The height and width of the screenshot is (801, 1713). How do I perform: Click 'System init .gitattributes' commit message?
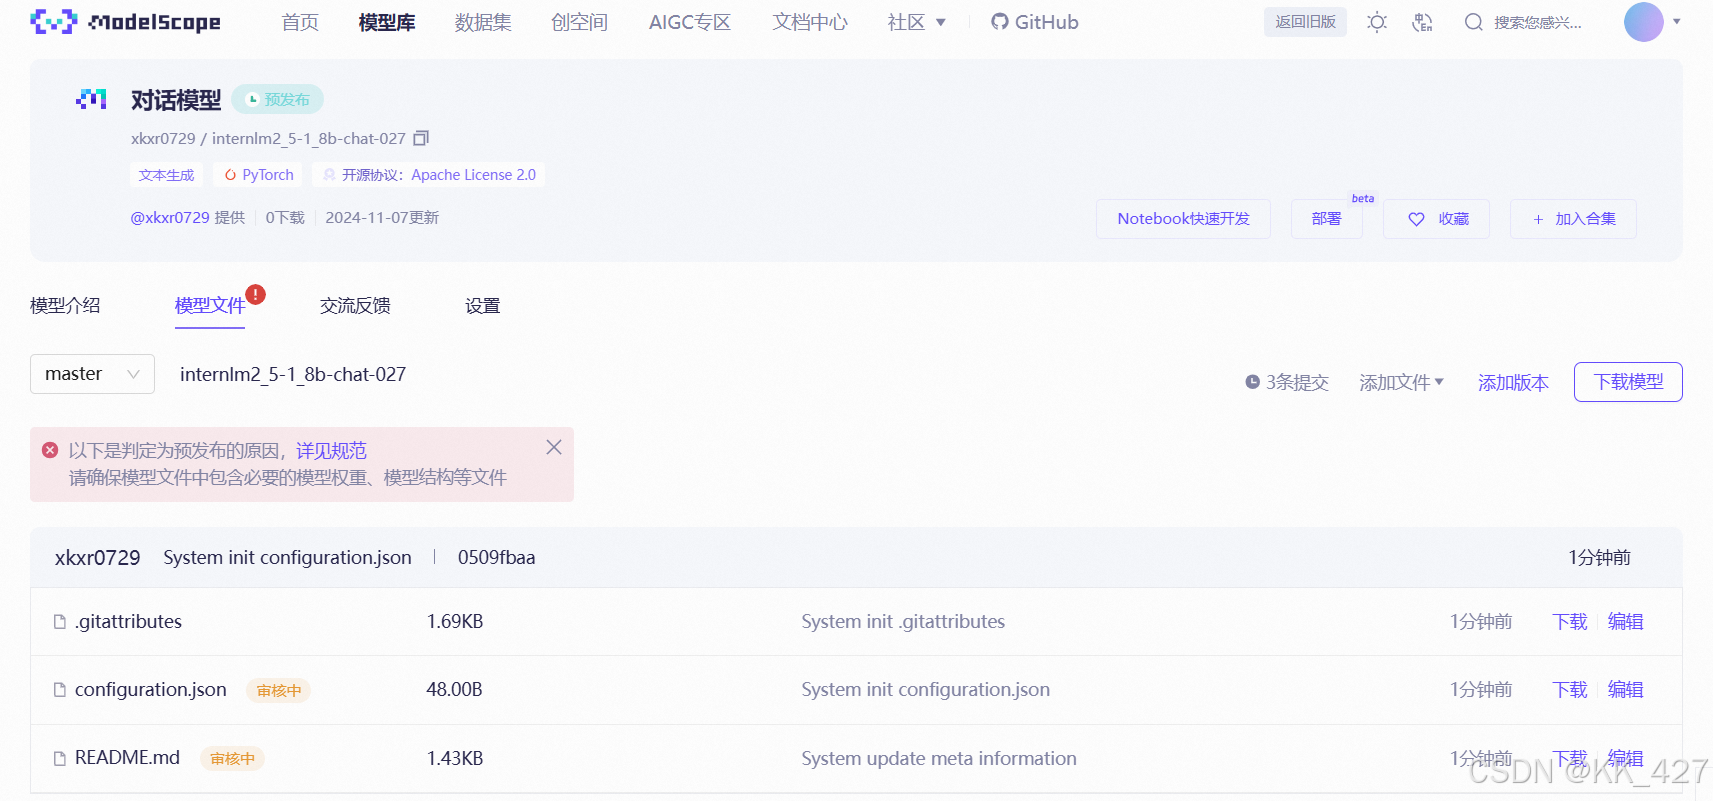tap(903, 622)
